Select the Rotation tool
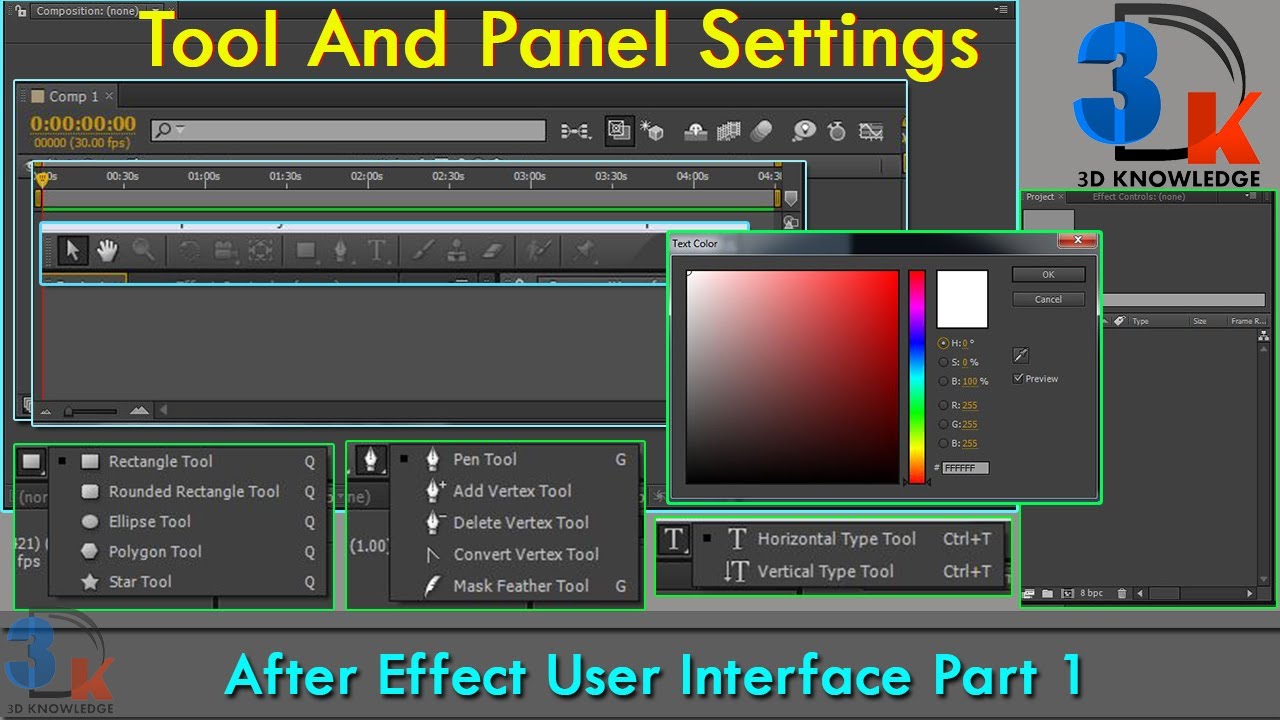The image size is (1280, 720). (190, 250)
